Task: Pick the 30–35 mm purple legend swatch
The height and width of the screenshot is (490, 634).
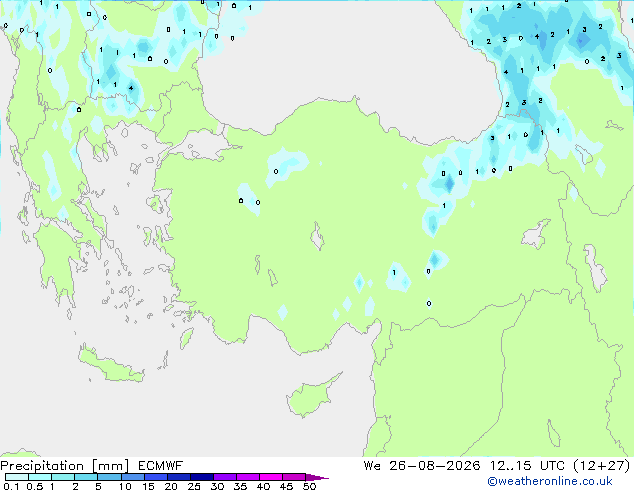Action: click(224, 477)
